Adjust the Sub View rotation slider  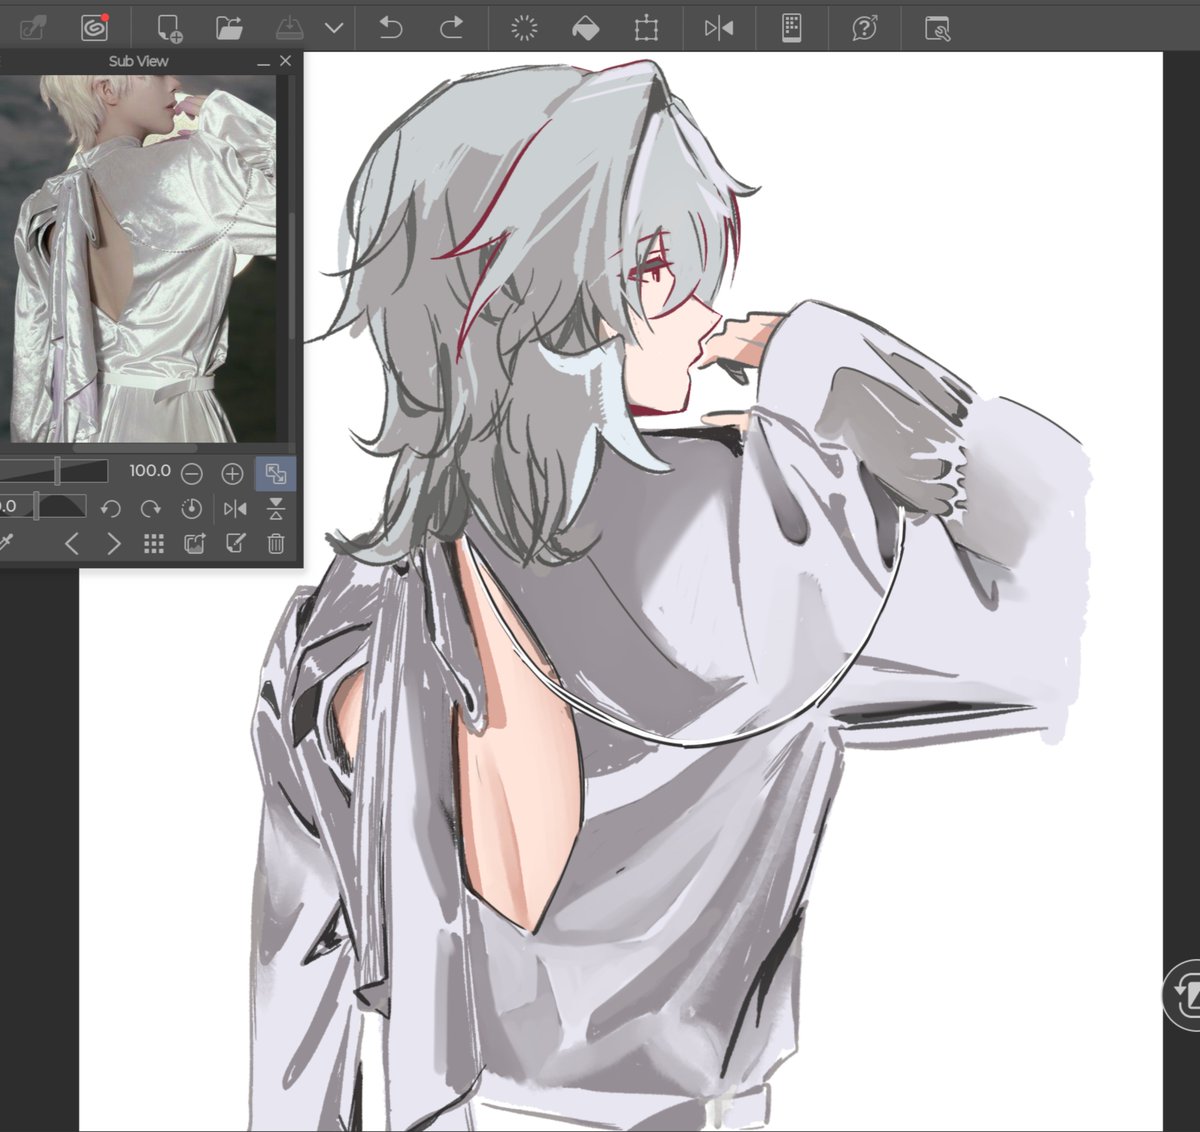(42, 506)
